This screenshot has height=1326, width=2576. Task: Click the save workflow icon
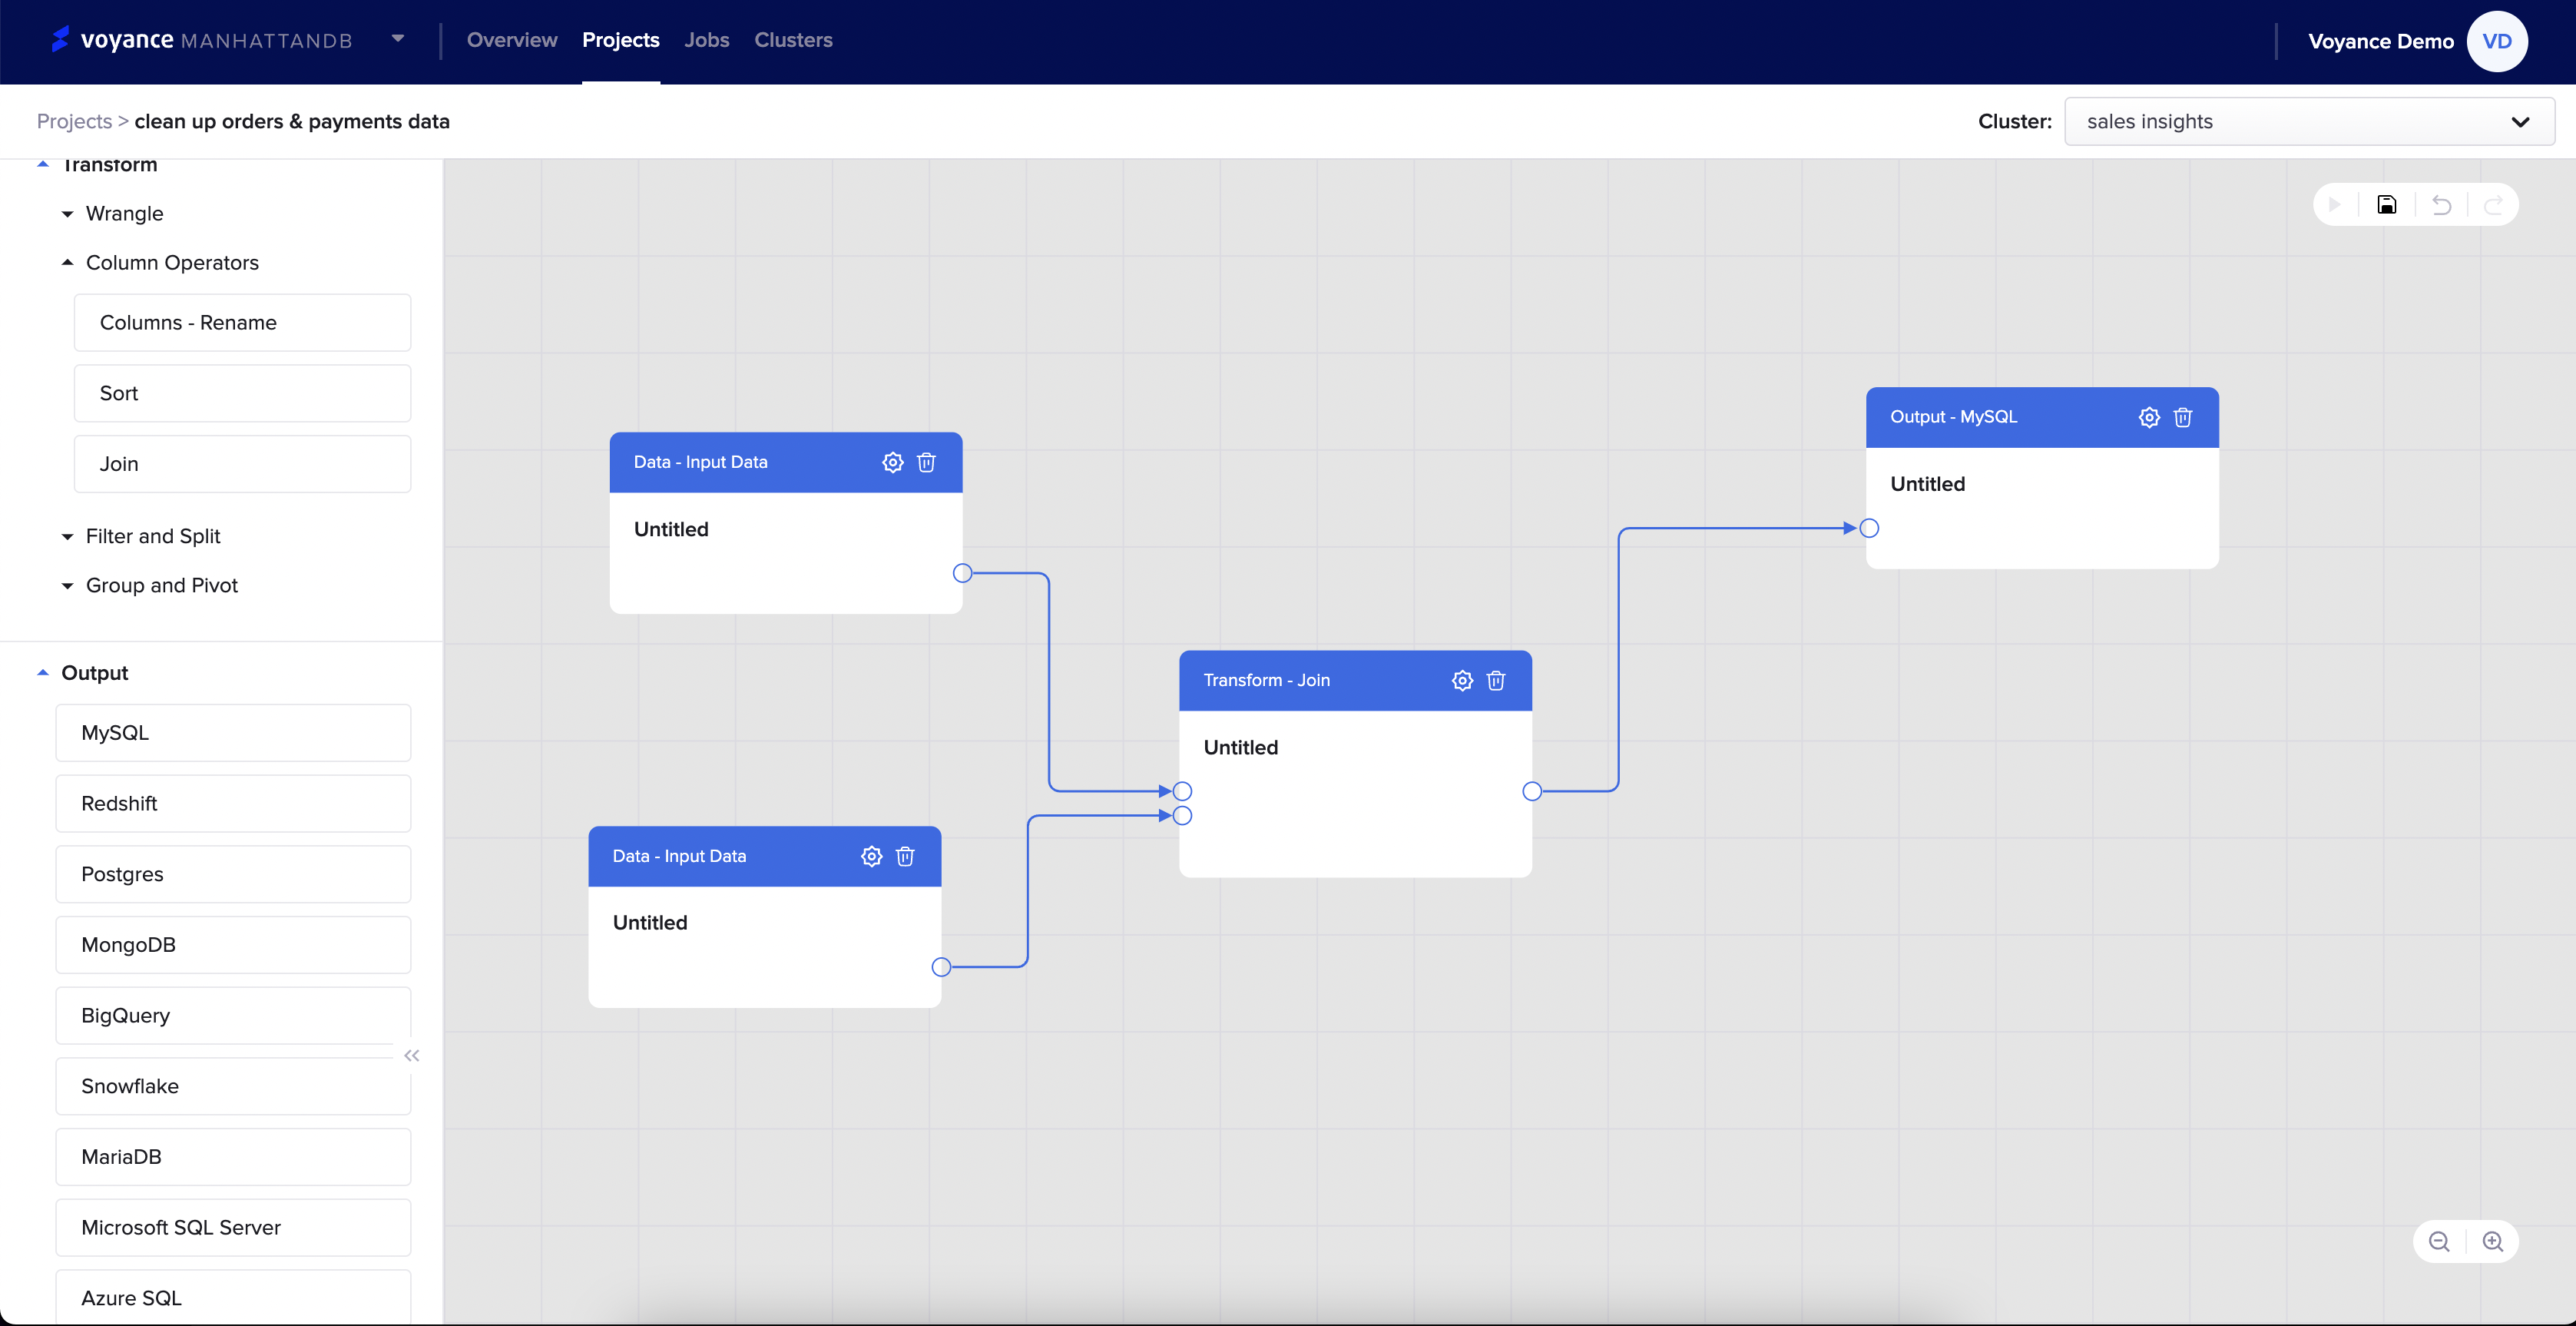pyautogui.click(x=2386, y=205)
